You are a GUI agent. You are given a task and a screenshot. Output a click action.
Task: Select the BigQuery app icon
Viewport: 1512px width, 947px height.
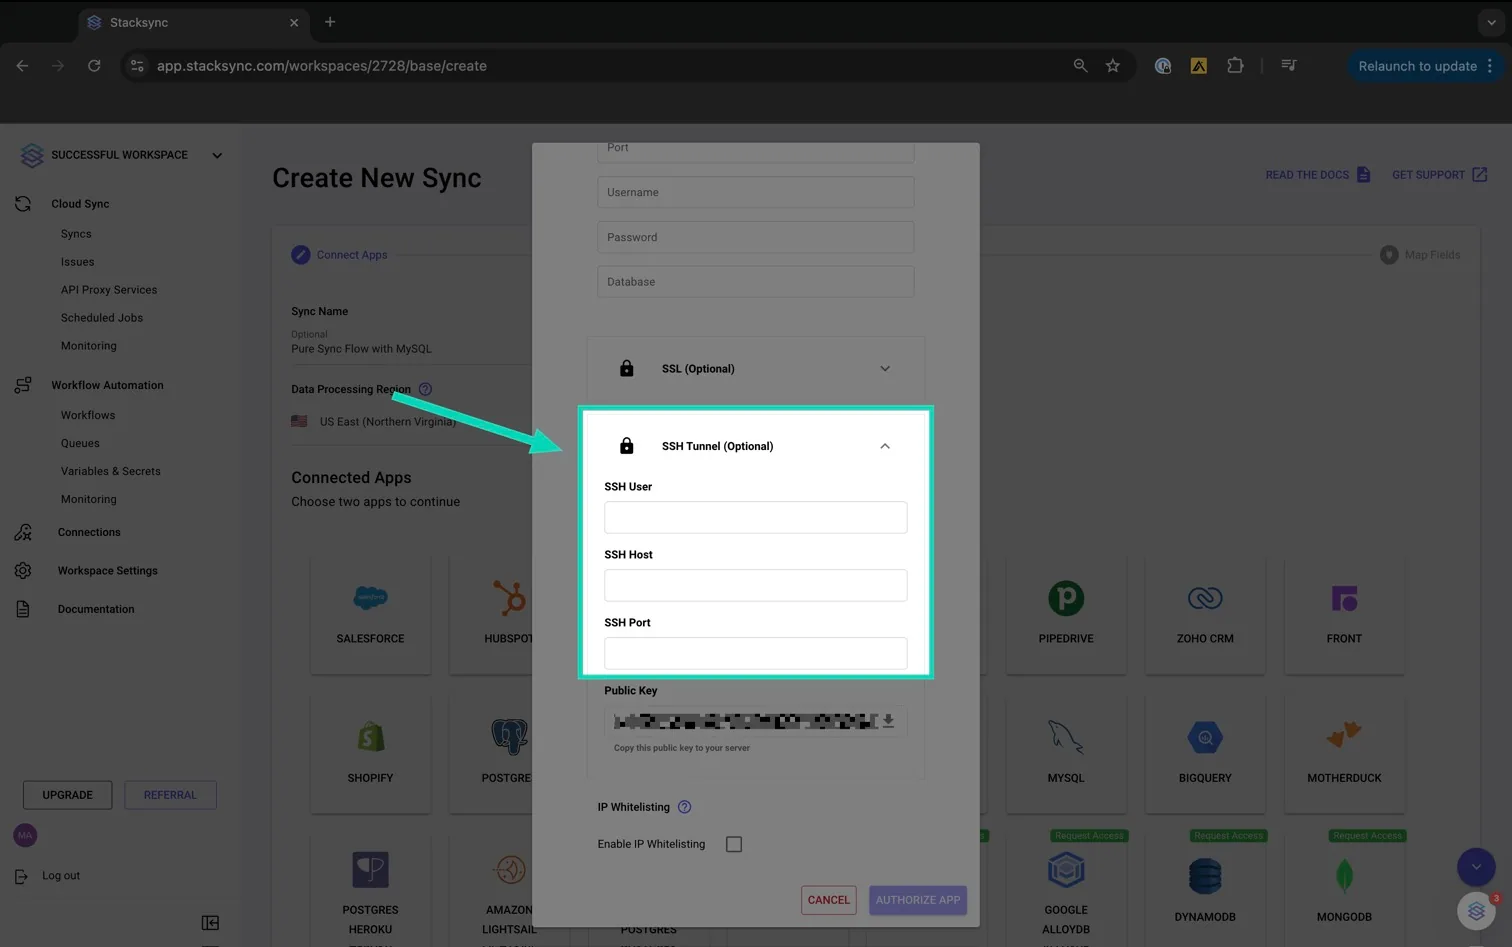point(1205,737)
